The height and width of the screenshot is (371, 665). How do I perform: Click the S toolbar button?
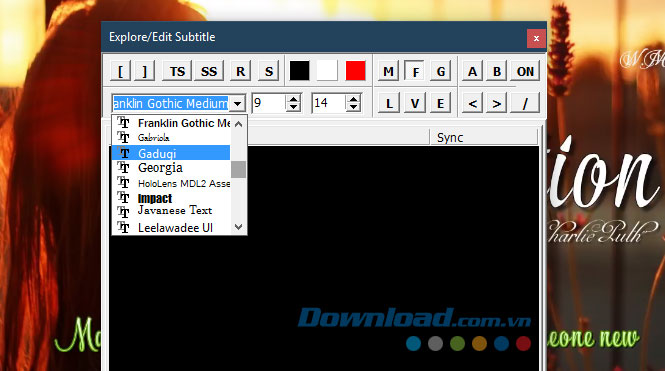click(x=268, y=71)
